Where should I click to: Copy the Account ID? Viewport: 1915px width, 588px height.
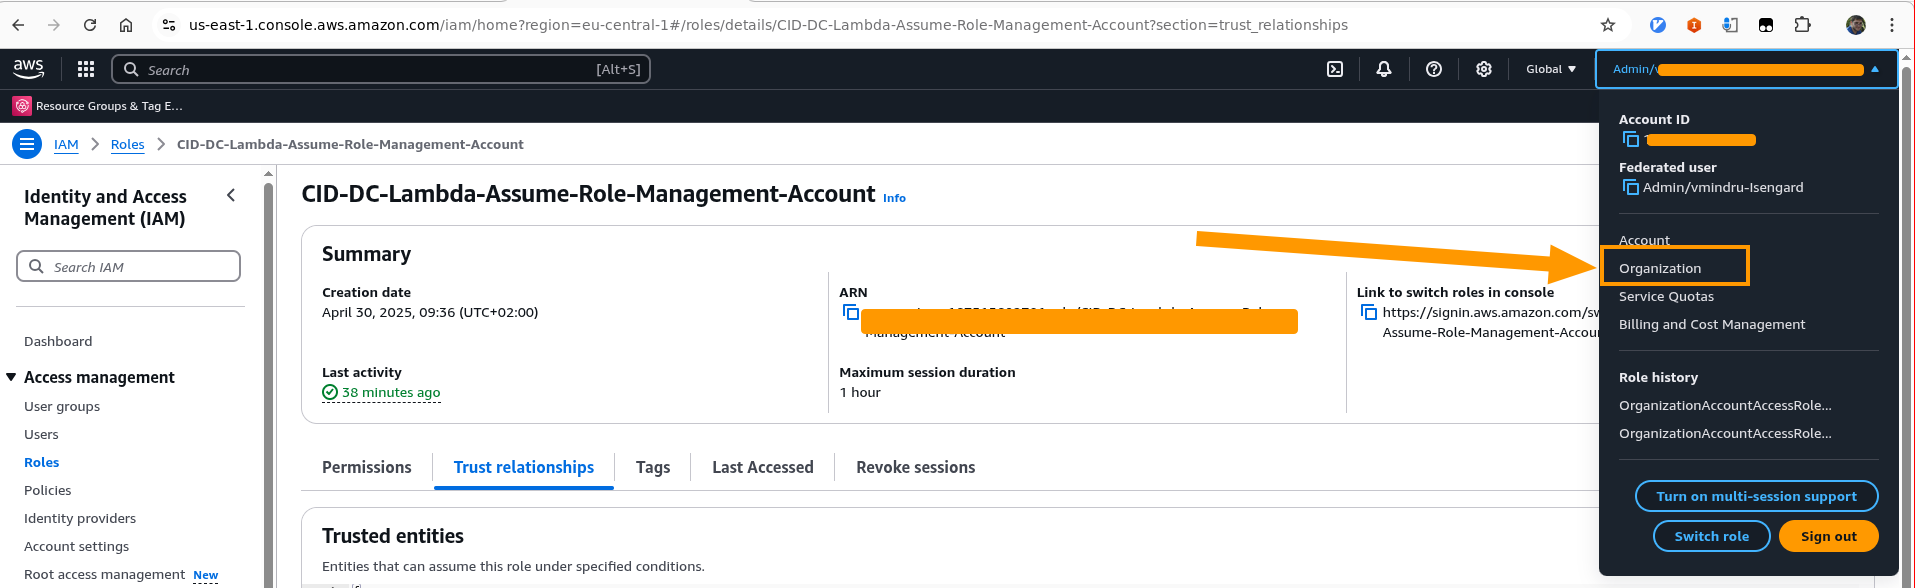pos(1631,139)
